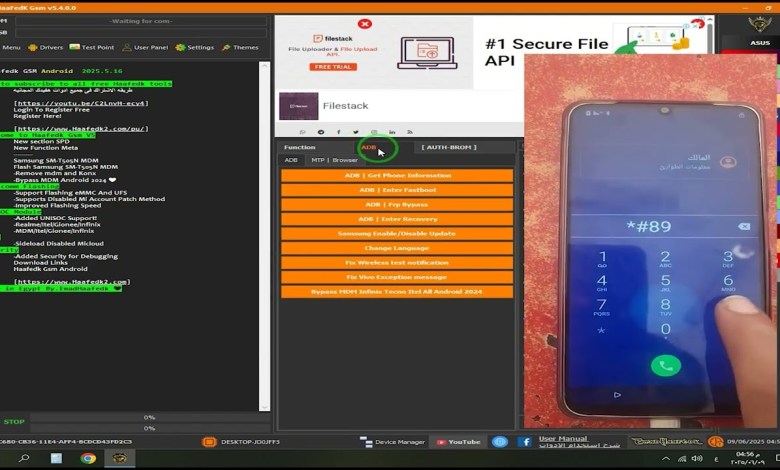The width and height of the screenshot is (780, 470).
Task: Click the Change Language button
Action: [x=397, y=248]
